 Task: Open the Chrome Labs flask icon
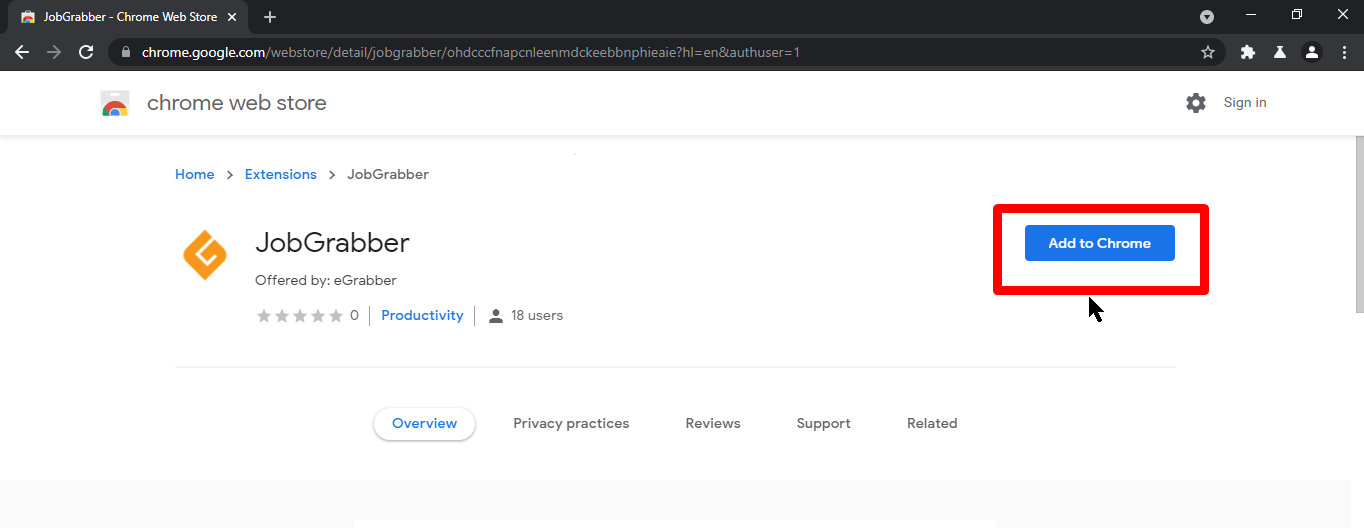1279,52
